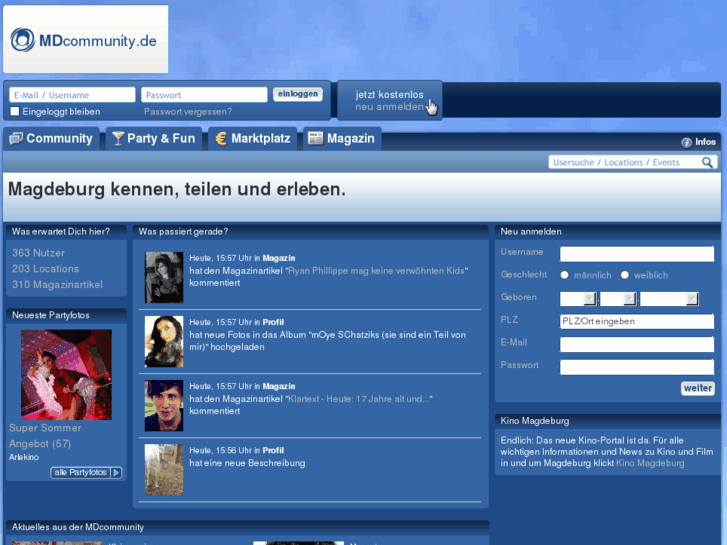Click avatar of Klartext article commenter
The height and width of the screenshot is (545, 727).
tap(164, 405)
